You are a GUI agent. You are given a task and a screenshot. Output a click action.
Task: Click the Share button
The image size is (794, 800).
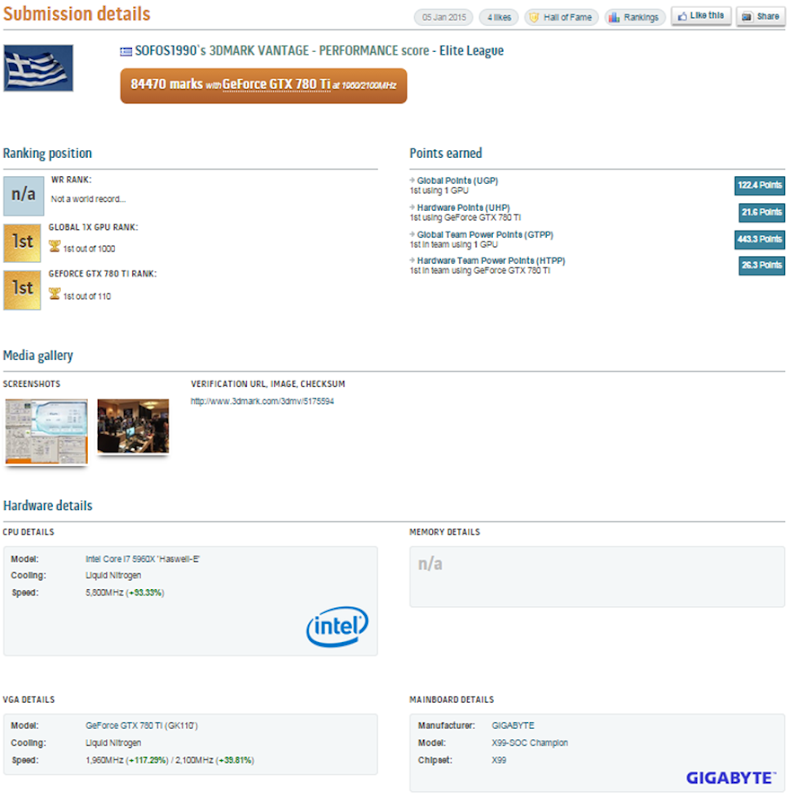pyautogui.click(x=760, y=16)
